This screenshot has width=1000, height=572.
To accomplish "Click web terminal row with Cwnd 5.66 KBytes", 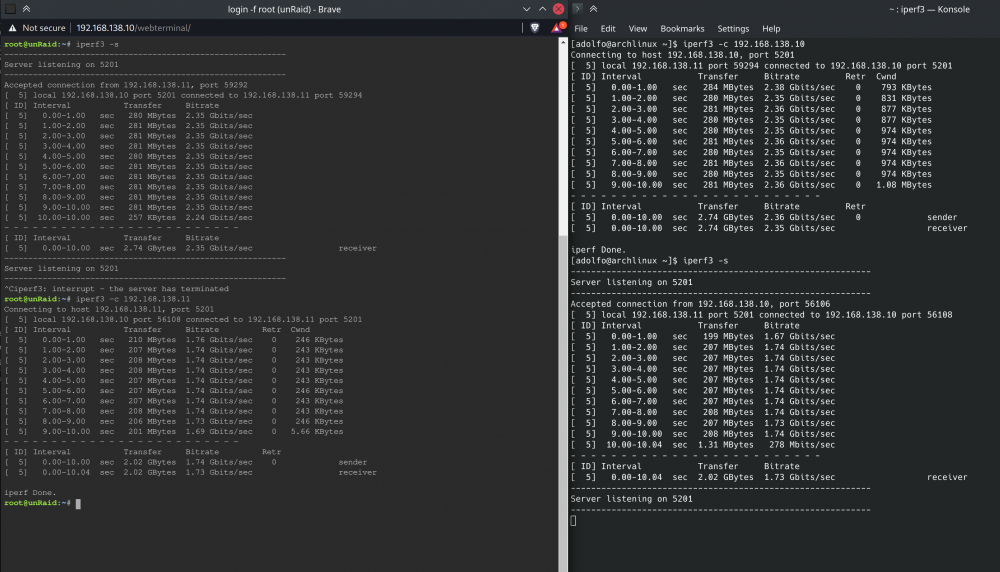I will [173, 432].
